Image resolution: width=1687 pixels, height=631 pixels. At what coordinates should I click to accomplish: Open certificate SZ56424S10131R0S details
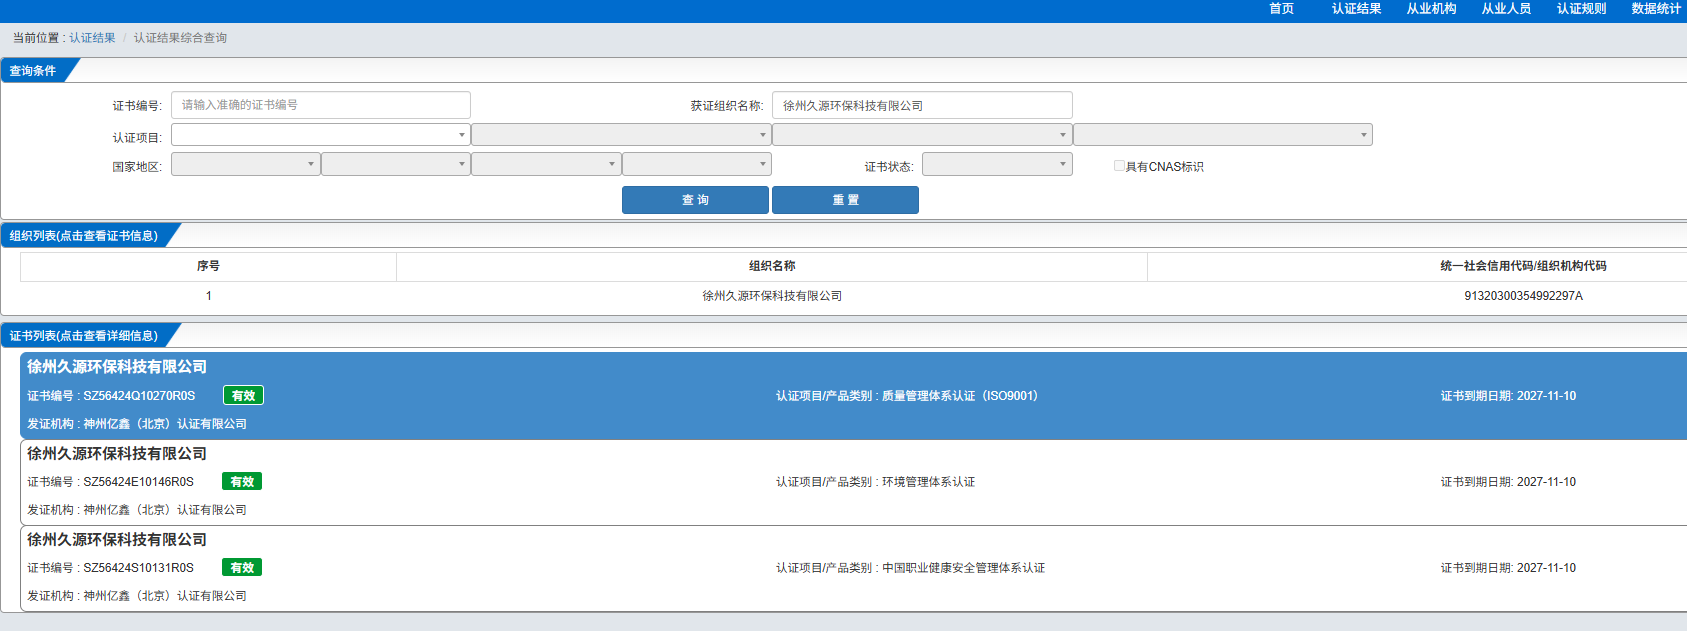853,568
